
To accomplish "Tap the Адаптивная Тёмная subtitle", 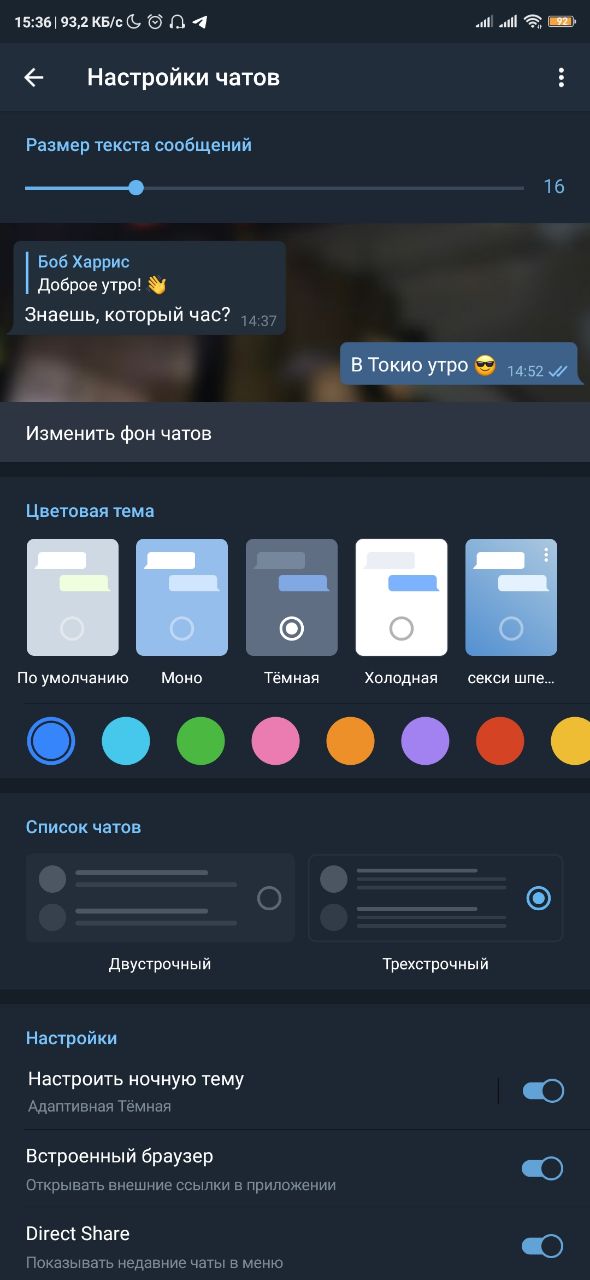I will [x=99, y=1107].
